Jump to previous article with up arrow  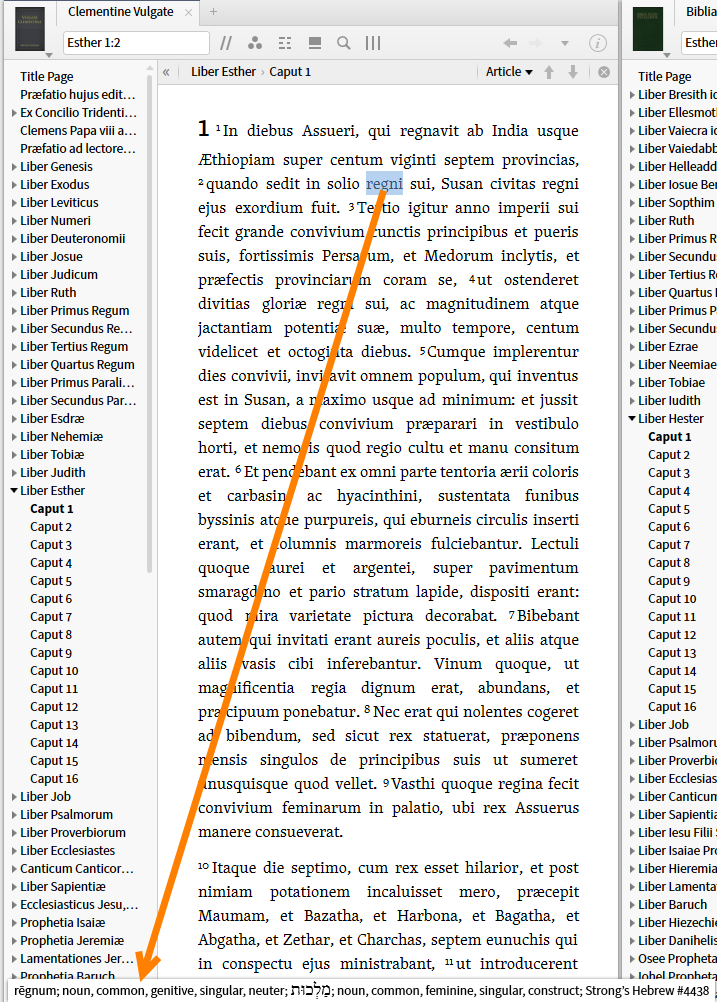pyautogui.click(x=549, y=72)
